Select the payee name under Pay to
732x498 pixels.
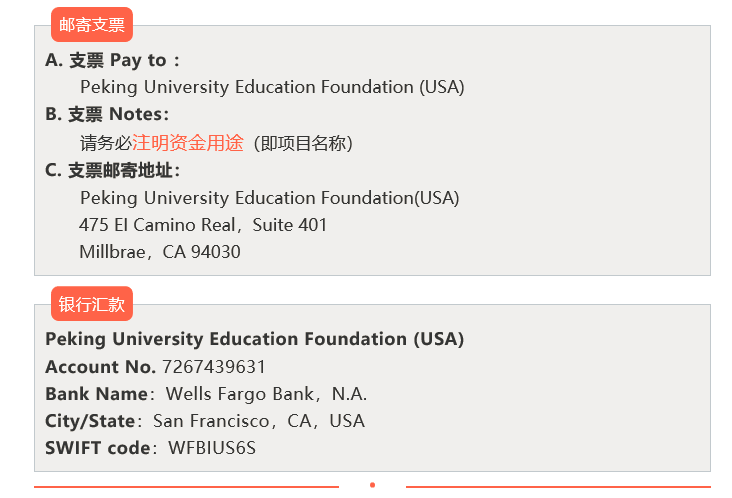point(272,87)
